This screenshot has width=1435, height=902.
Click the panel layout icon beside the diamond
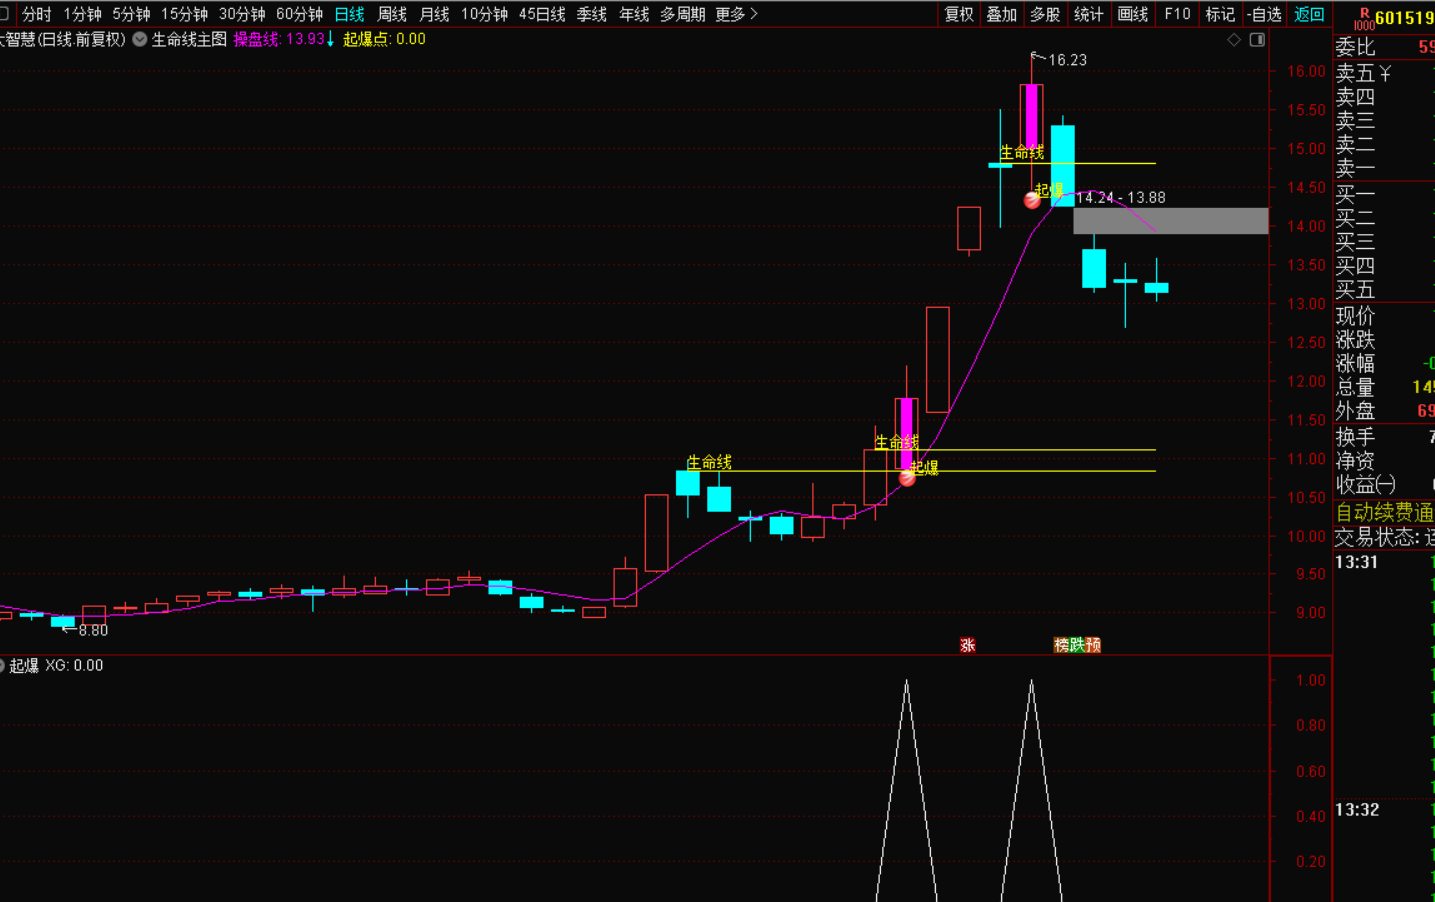point(1257,40)
